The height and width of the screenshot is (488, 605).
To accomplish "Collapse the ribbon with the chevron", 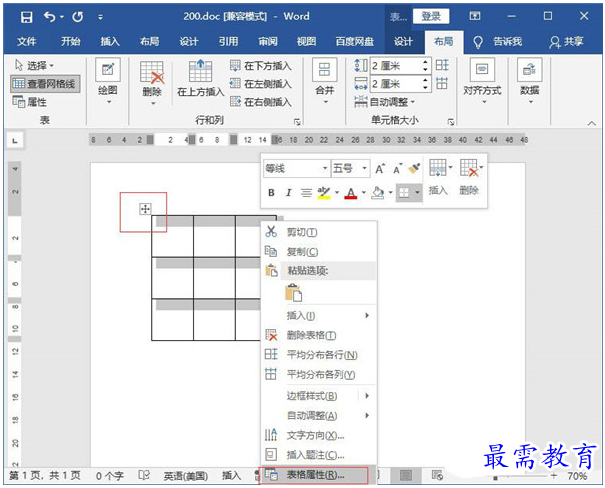I will pos(591,123).
